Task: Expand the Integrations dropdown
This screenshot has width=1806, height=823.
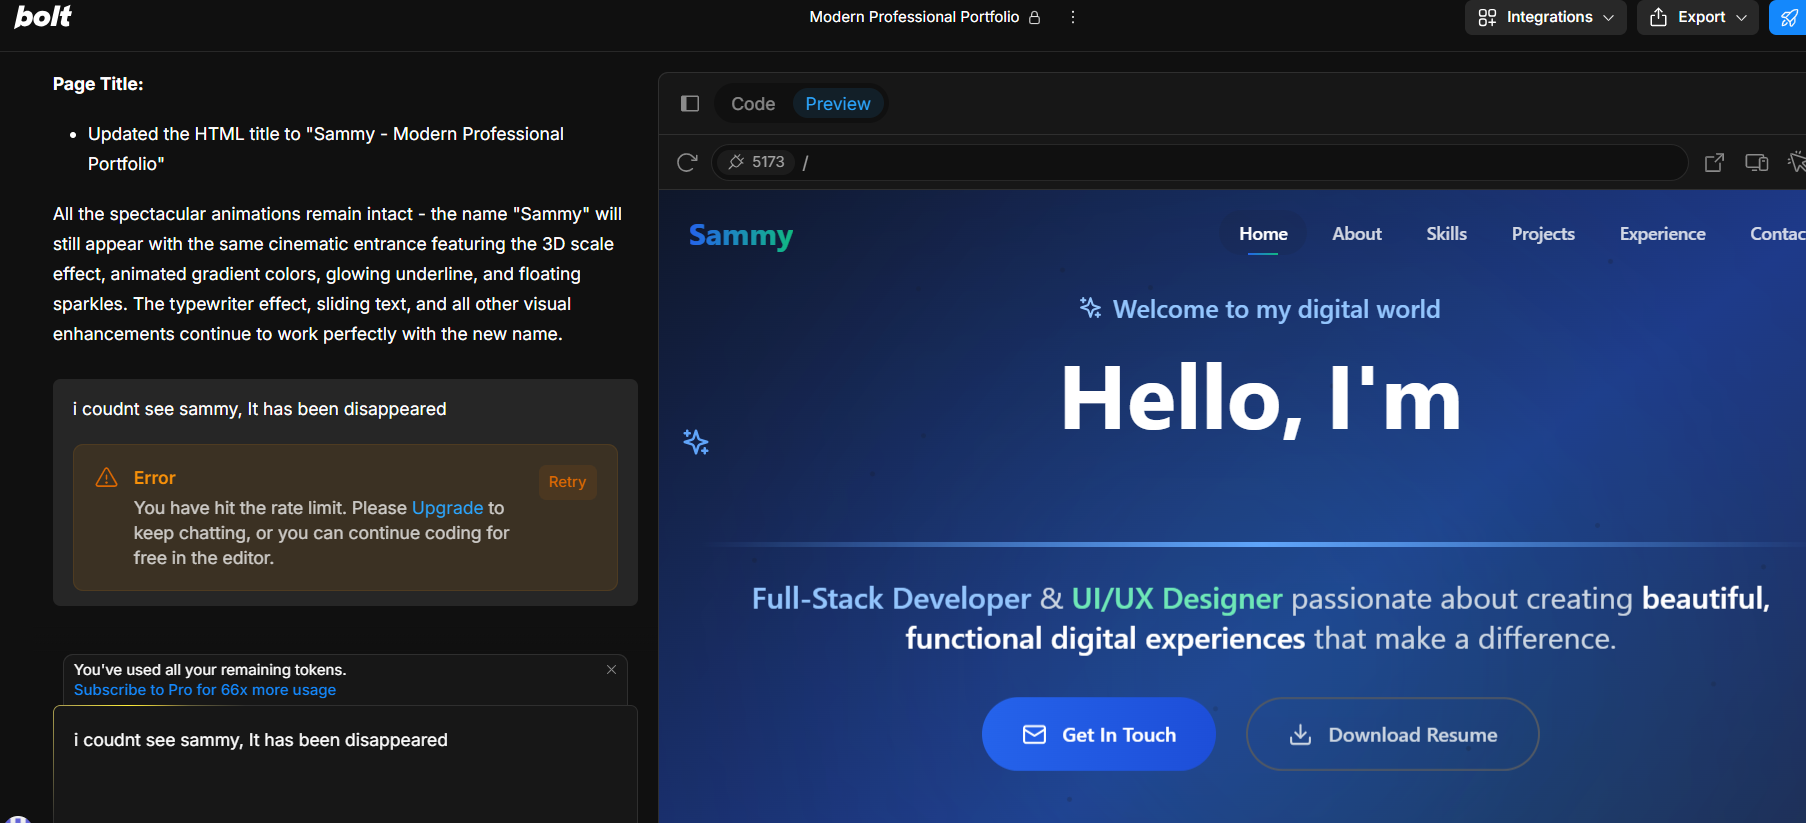Action: click(x=1545, y=17)
